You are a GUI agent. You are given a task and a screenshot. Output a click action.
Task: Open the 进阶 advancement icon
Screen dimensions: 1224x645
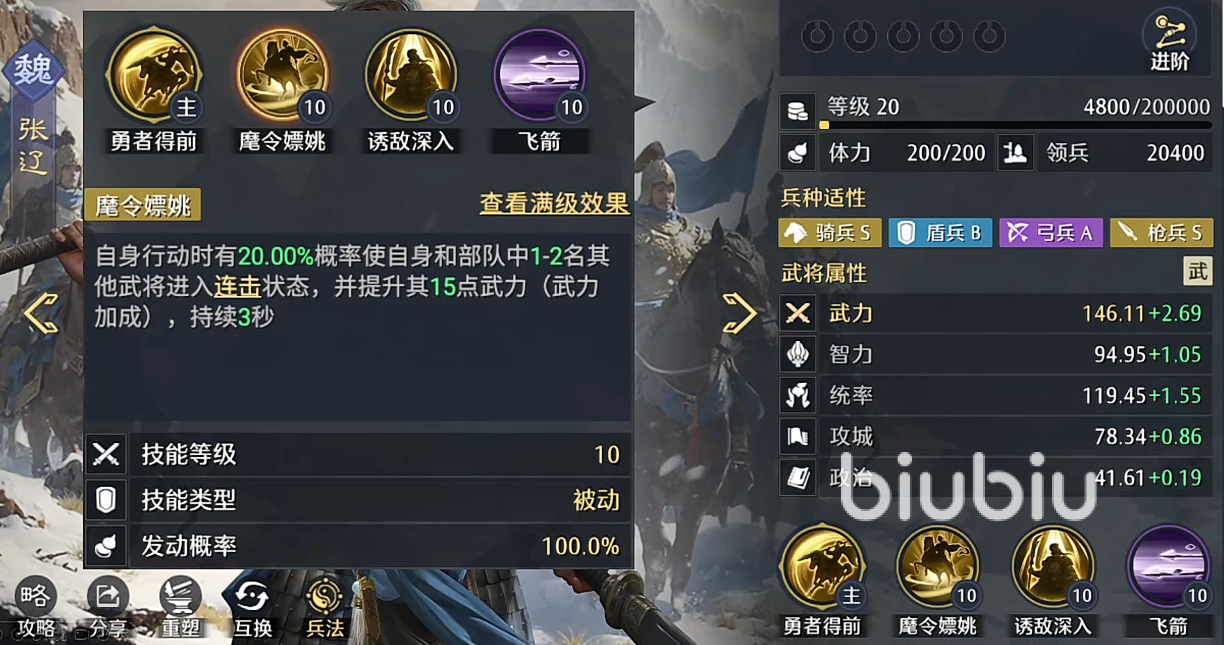coord(1169,42)
